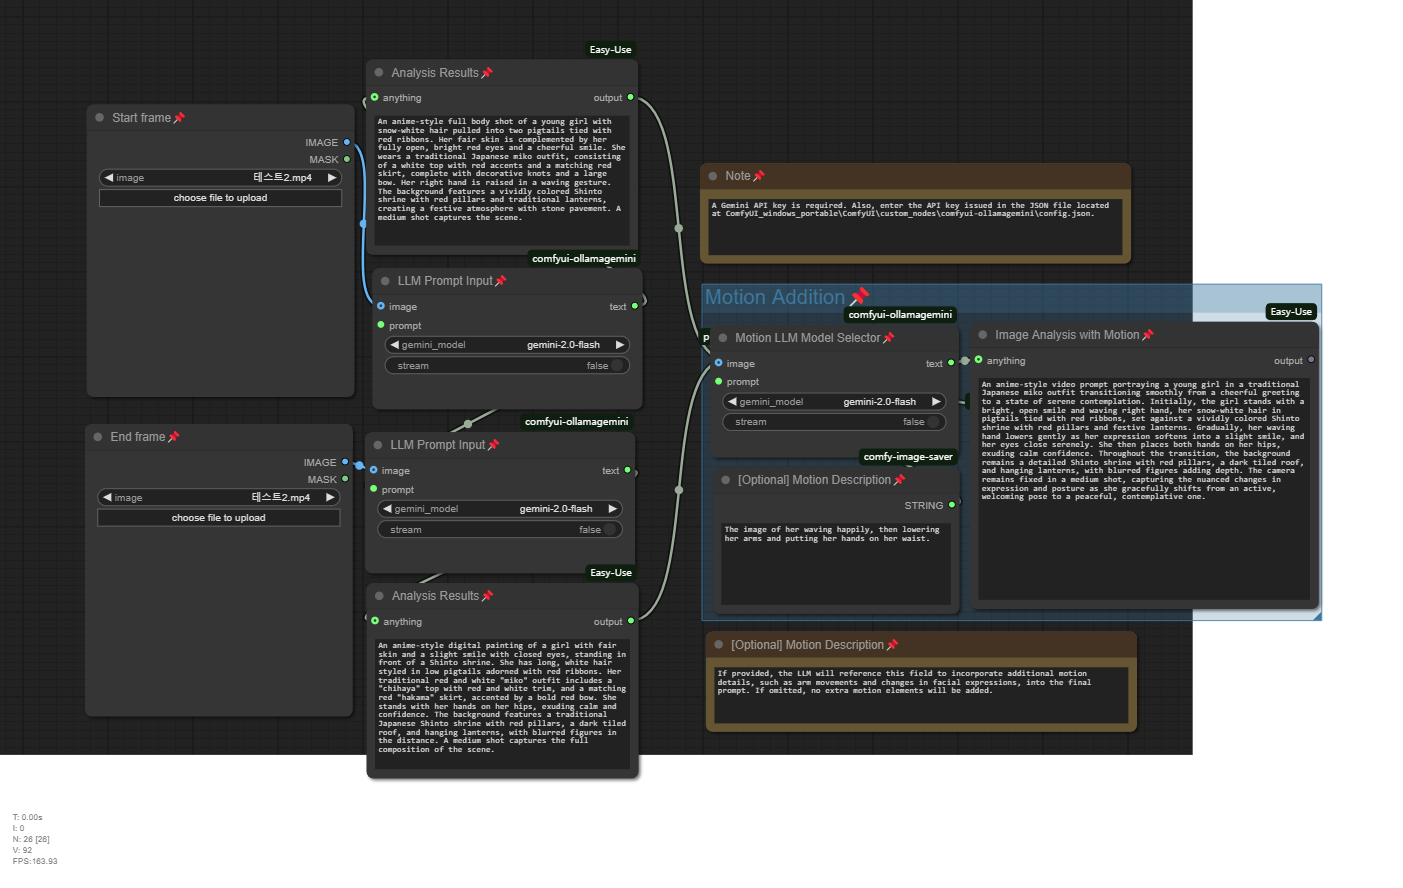This screenshot has height=888, width=1403.
Task: Click pin icon beside Motion Addition group title
Action: [x=859, y=297]
